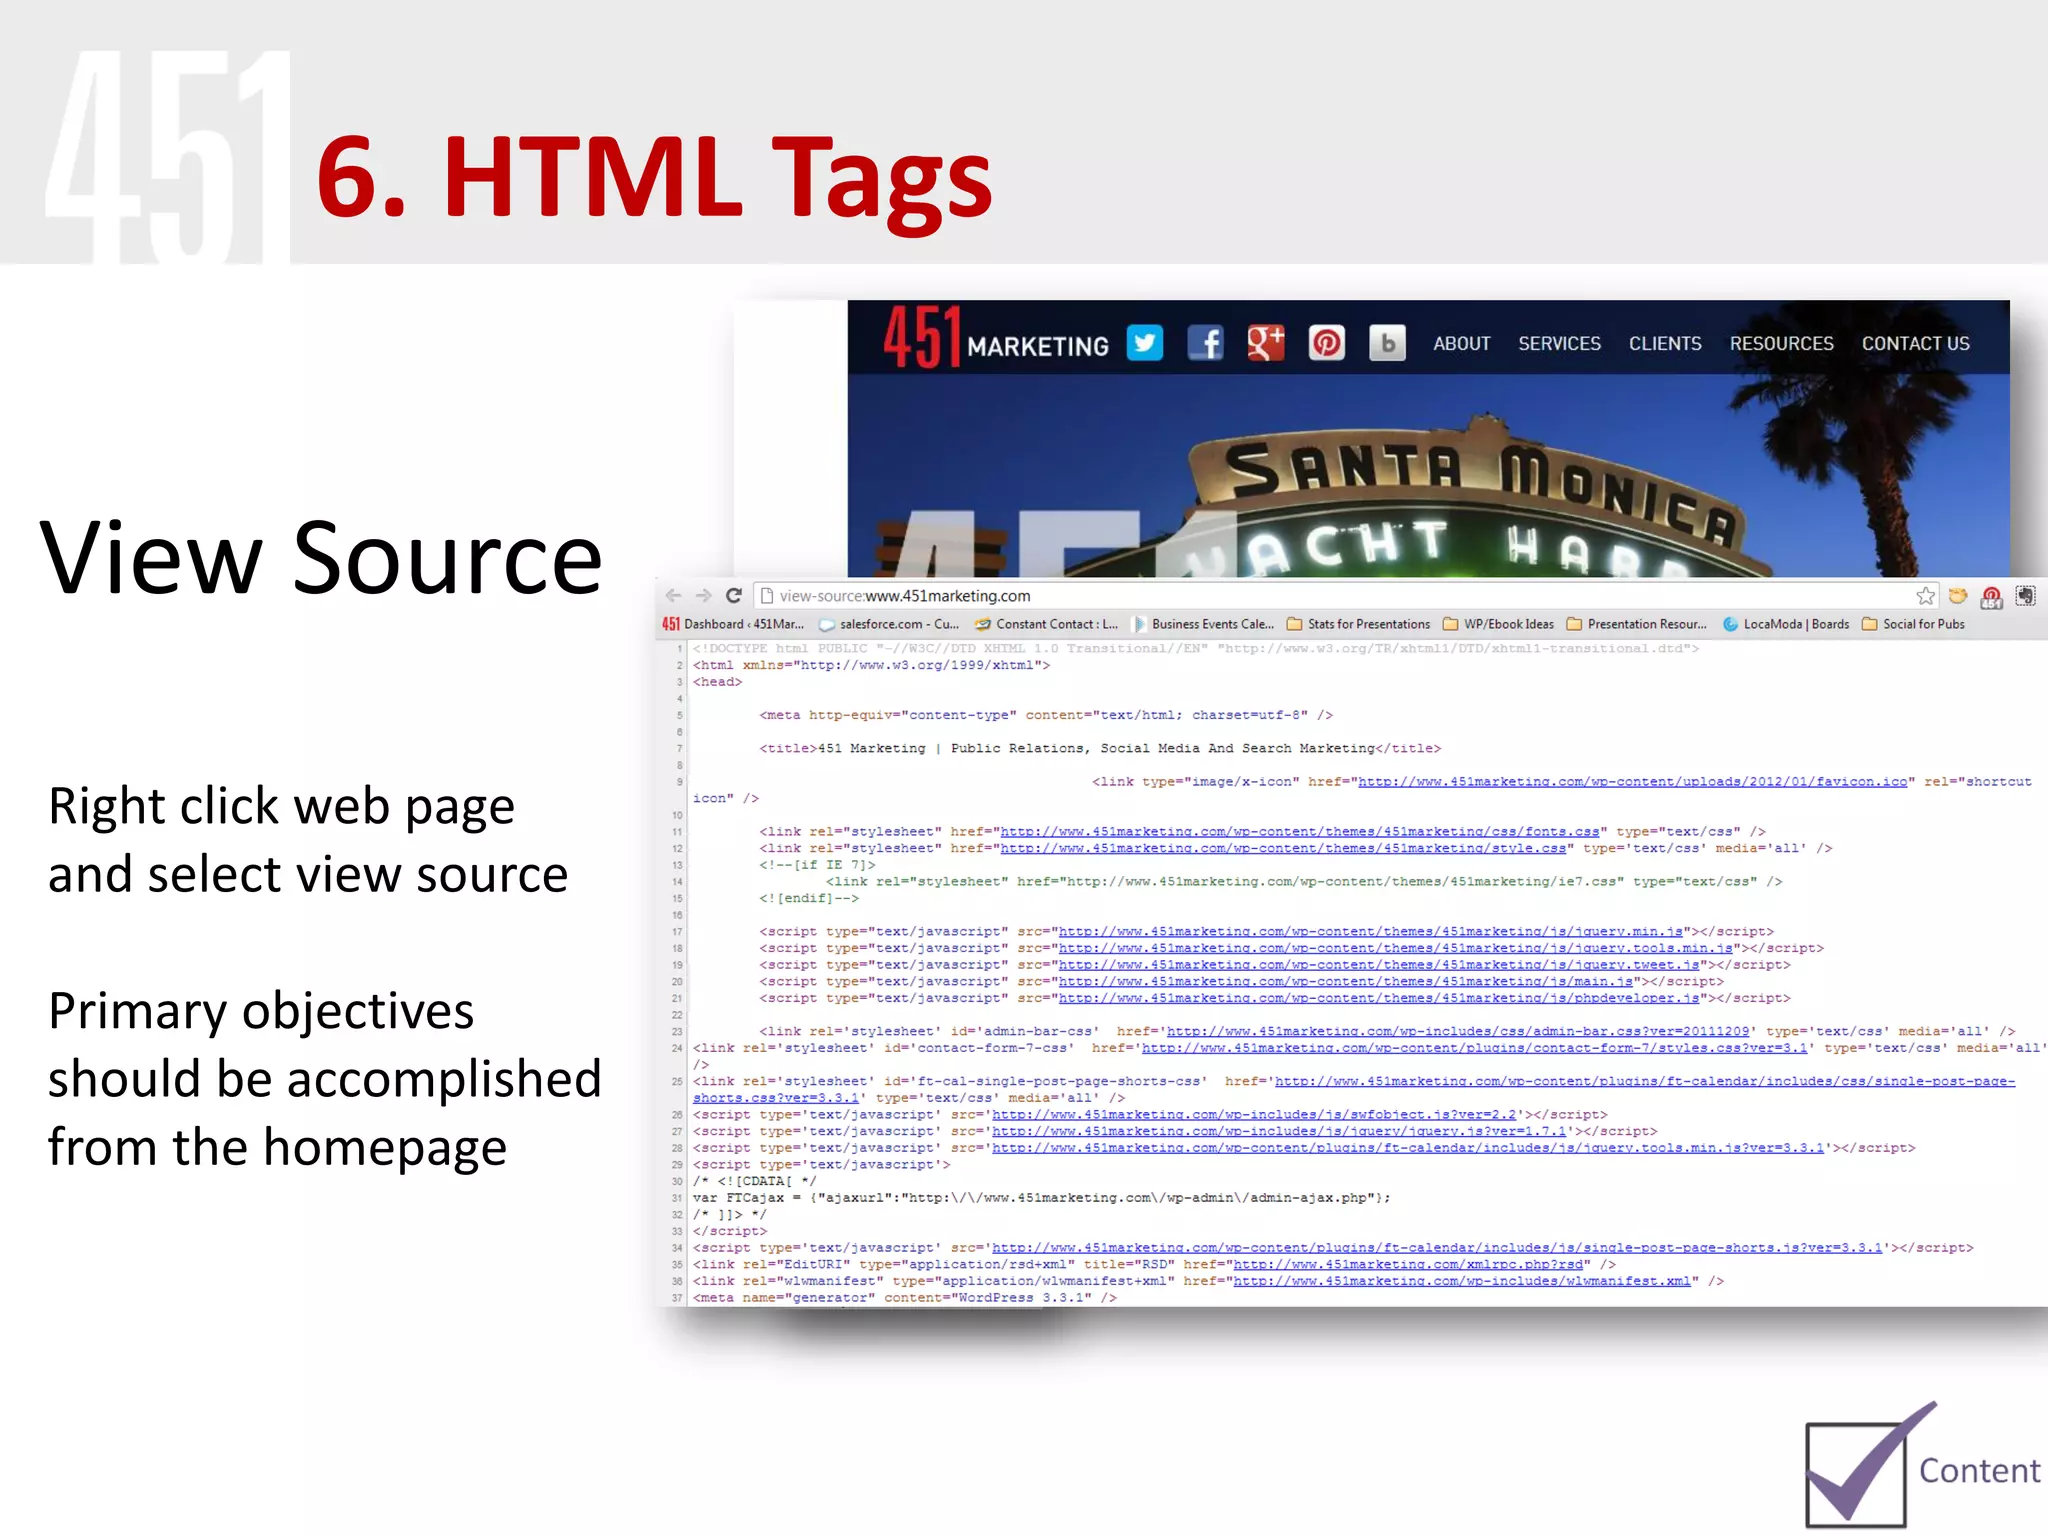The image size is (2048, 1536).
Task: Open the Facebook icon on 451 Marketing site
Action: [x=1205, y=343]
